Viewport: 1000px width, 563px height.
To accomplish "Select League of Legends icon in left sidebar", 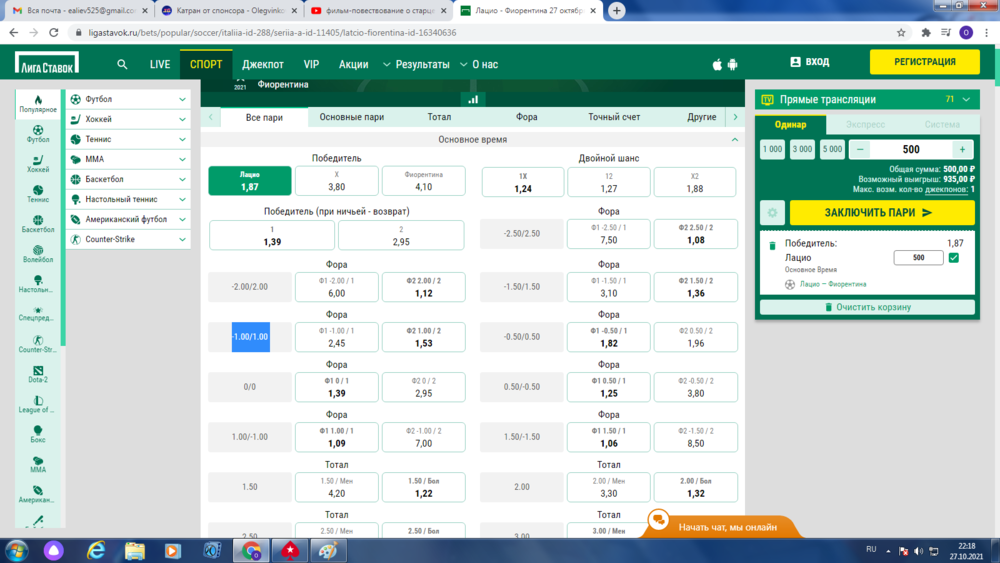I will (x=38, y=404).
